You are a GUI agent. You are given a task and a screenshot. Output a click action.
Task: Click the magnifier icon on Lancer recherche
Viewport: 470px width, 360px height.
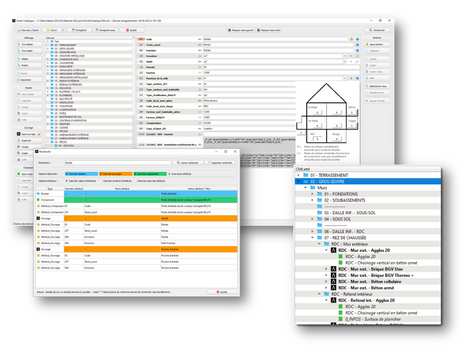178,163
